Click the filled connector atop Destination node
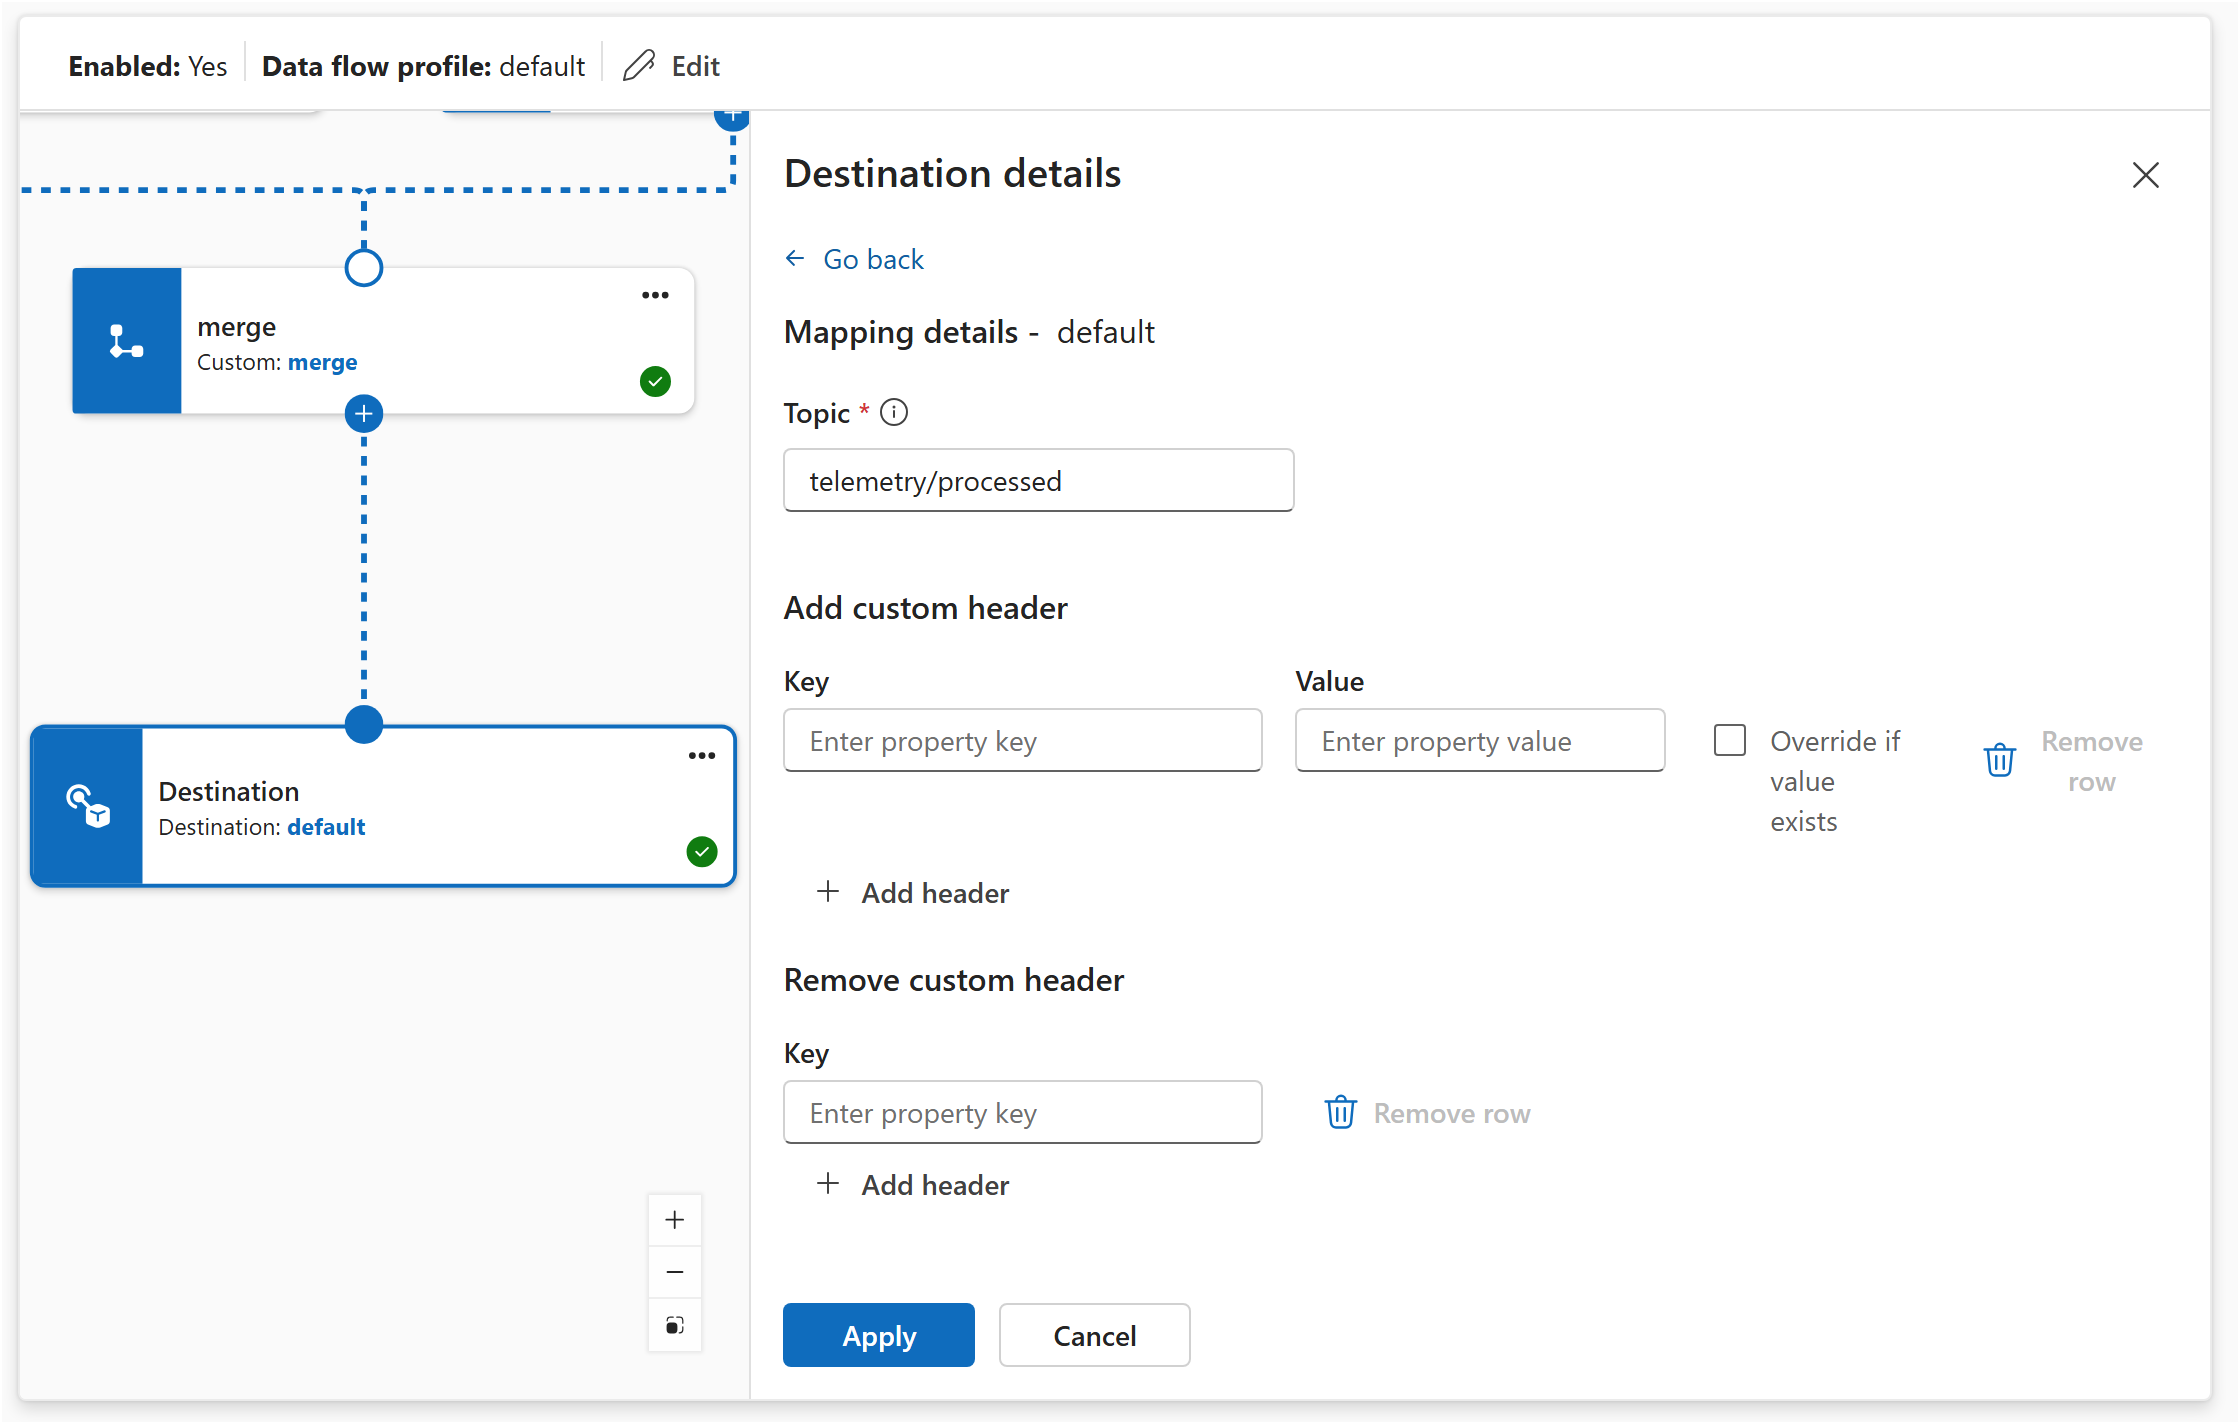 click(364, 724)
